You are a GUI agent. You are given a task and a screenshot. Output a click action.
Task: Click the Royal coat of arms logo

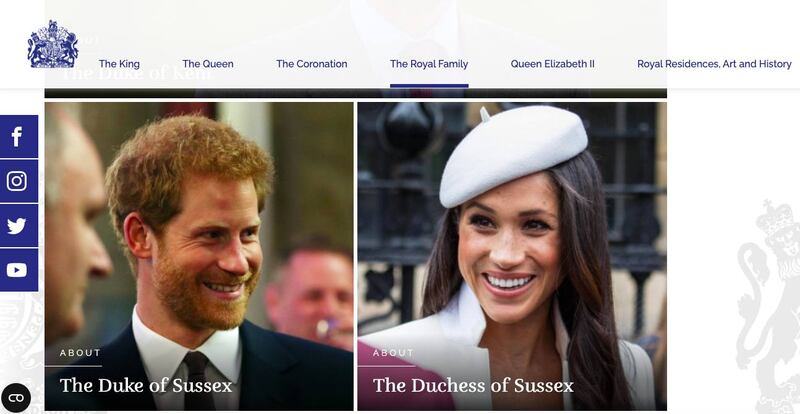click(53, 44)
